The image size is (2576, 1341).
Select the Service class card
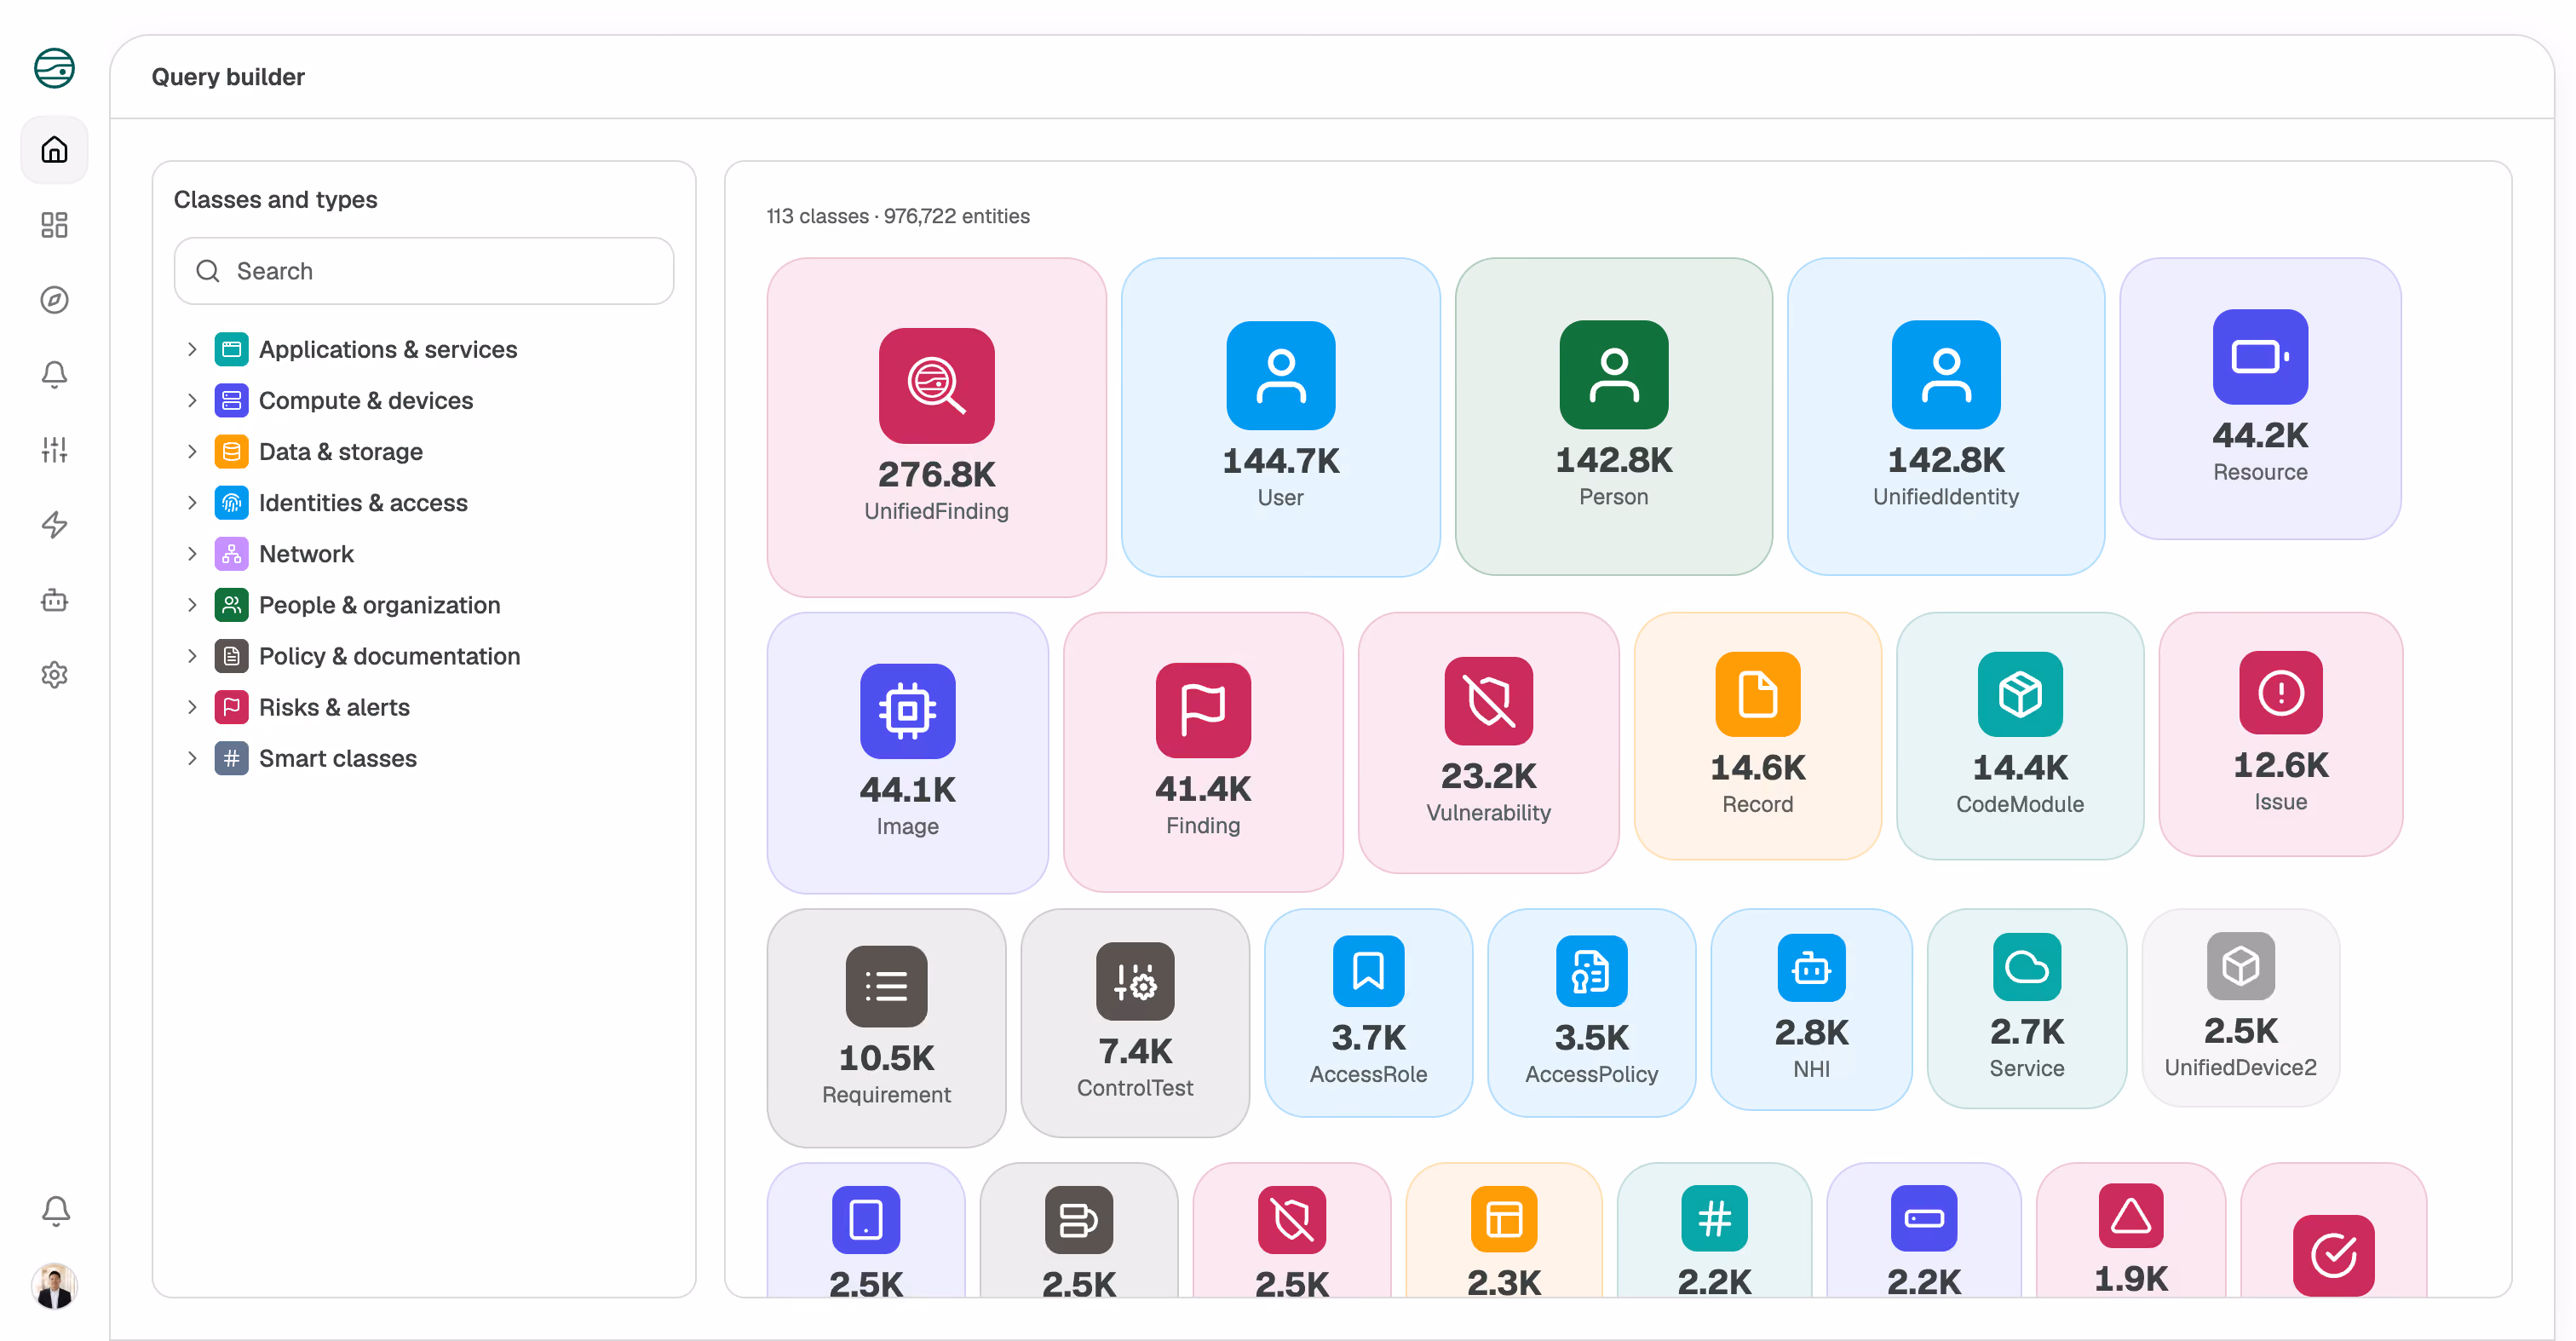[x=2026, y=1008]
